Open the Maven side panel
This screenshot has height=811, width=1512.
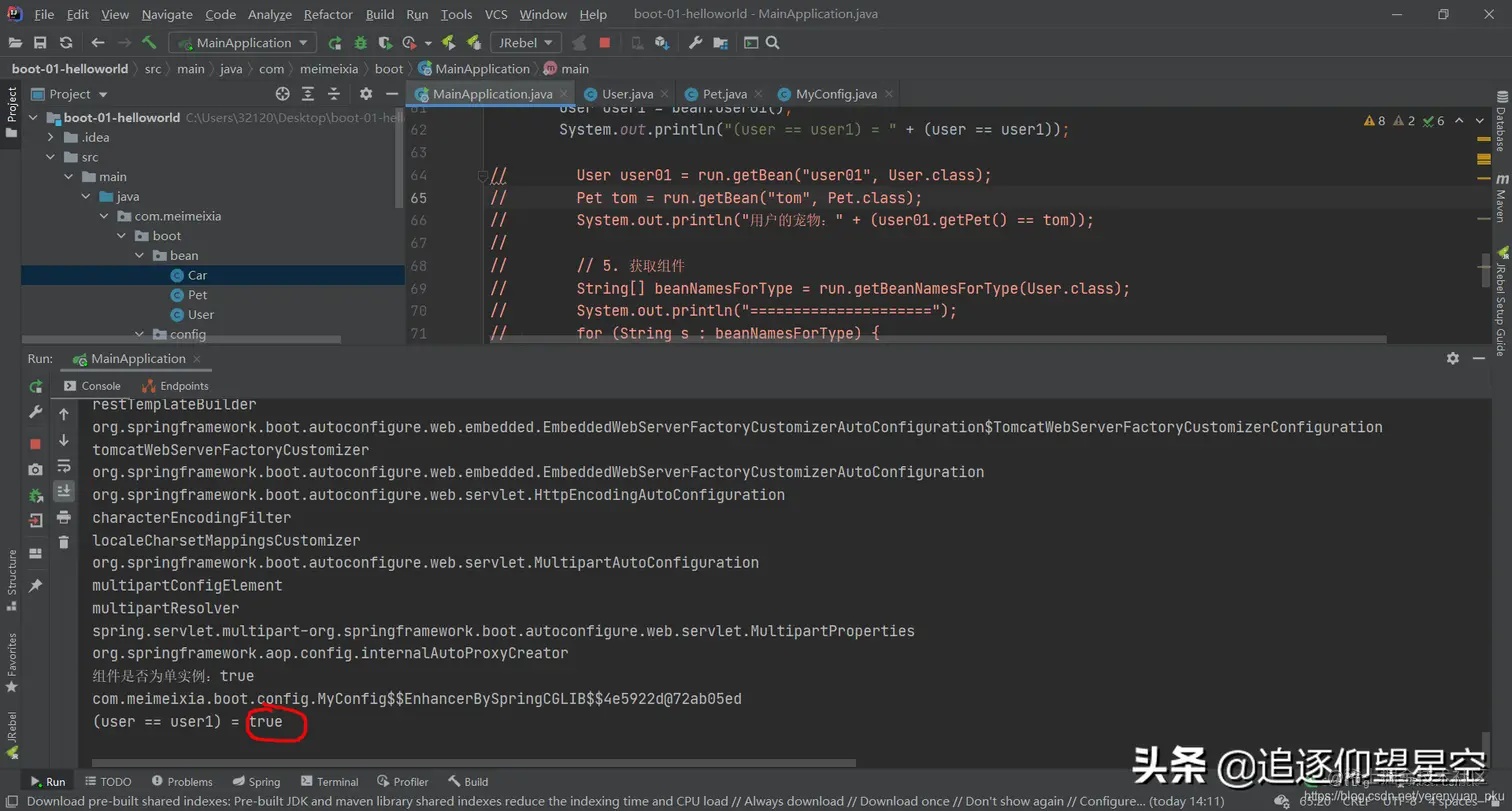[x=1501, y=197]
